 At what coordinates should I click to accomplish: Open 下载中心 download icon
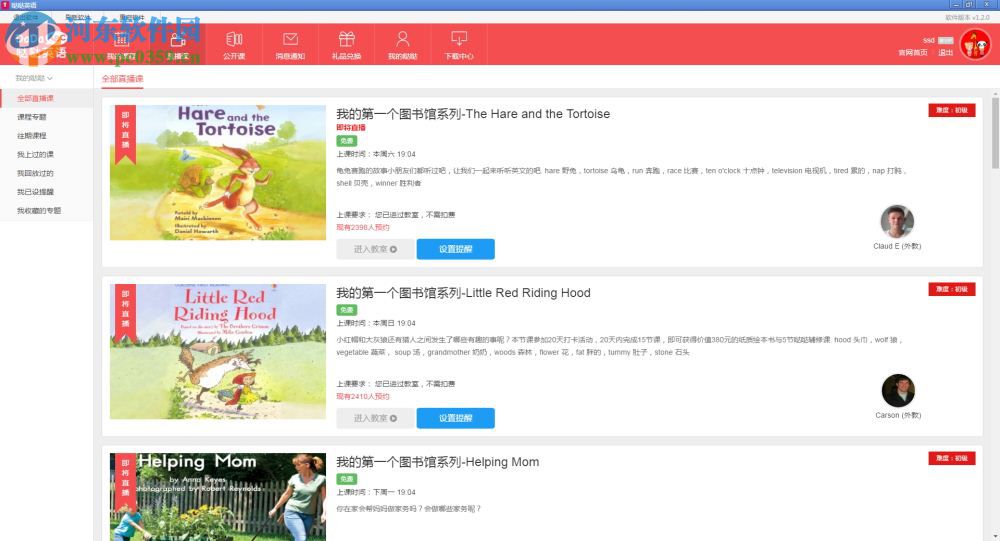(x=459, y=40)
